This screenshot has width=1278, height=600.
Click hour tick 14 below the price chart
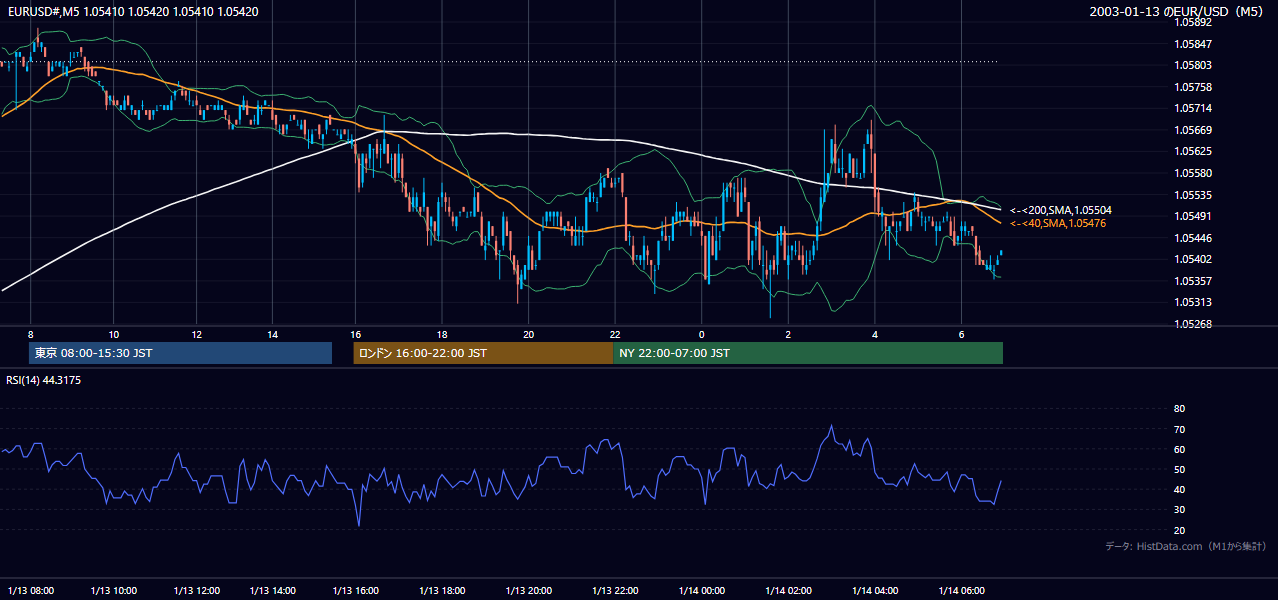coord(274,334)
